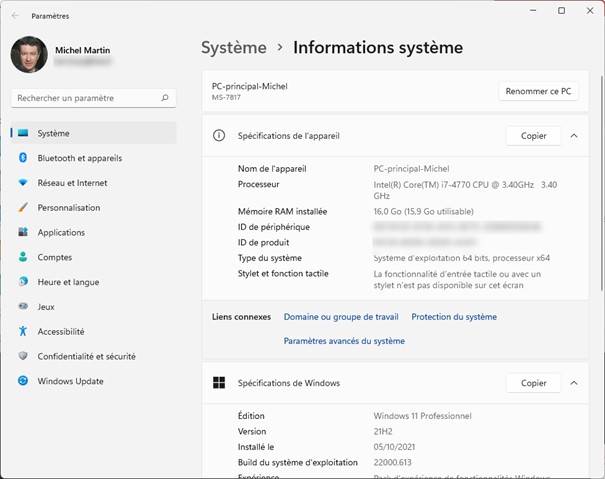605x479 pixels.
Task: Open the Applications grid icon
Action: [x=23, y=232]
